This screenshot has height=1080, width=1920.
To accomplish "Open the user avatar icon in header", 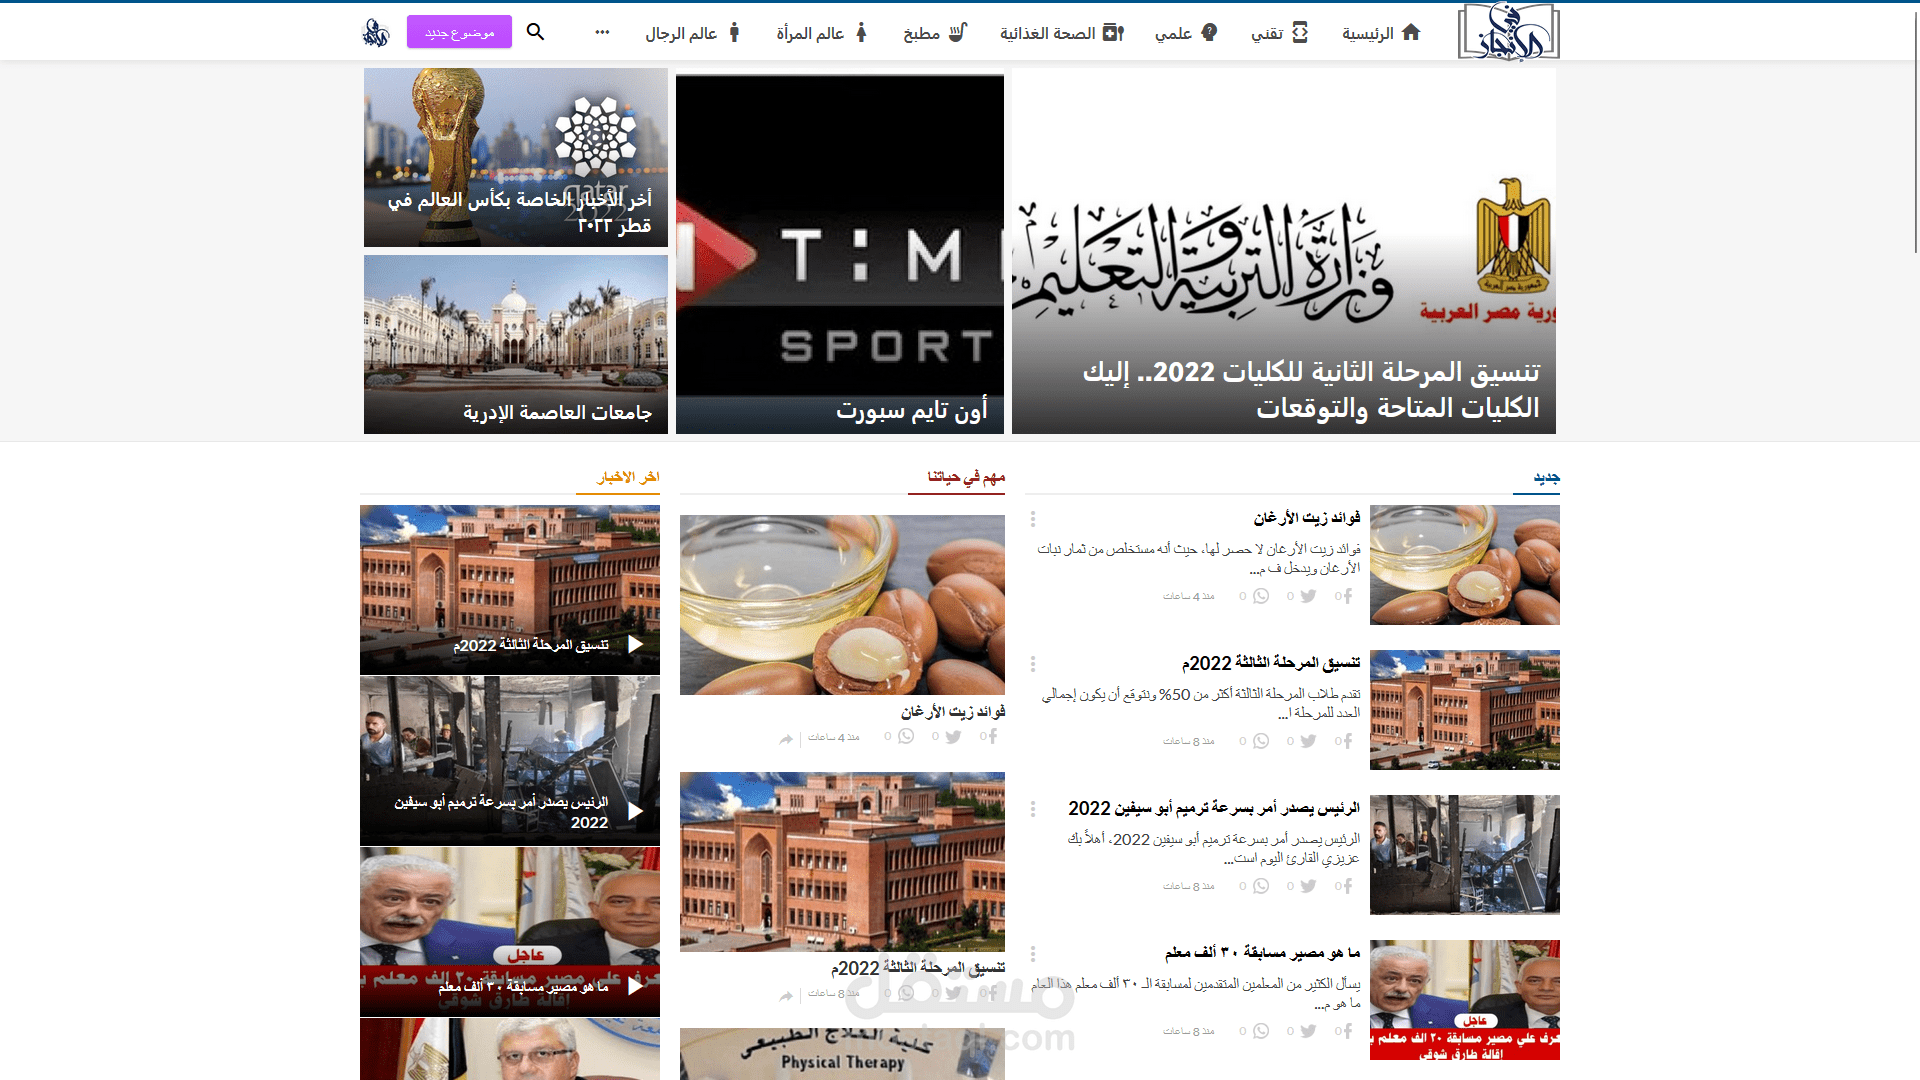I will 376,32.
